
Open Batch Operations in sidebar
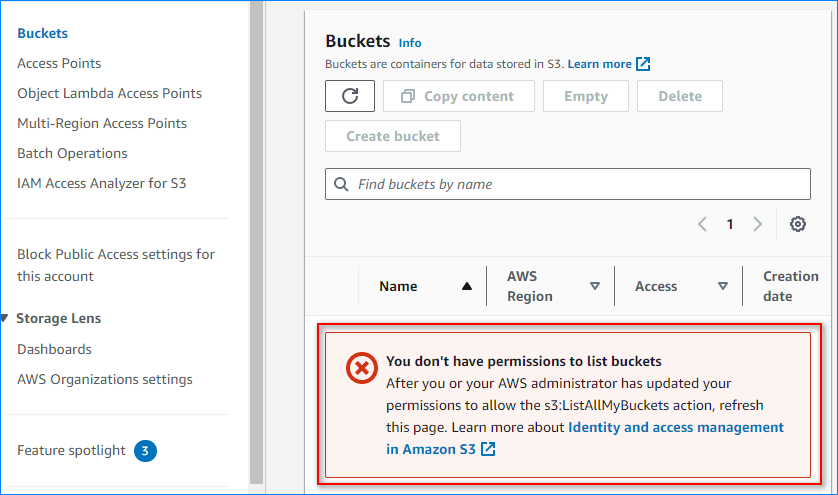pyautogui.click(x=72, y=153)
